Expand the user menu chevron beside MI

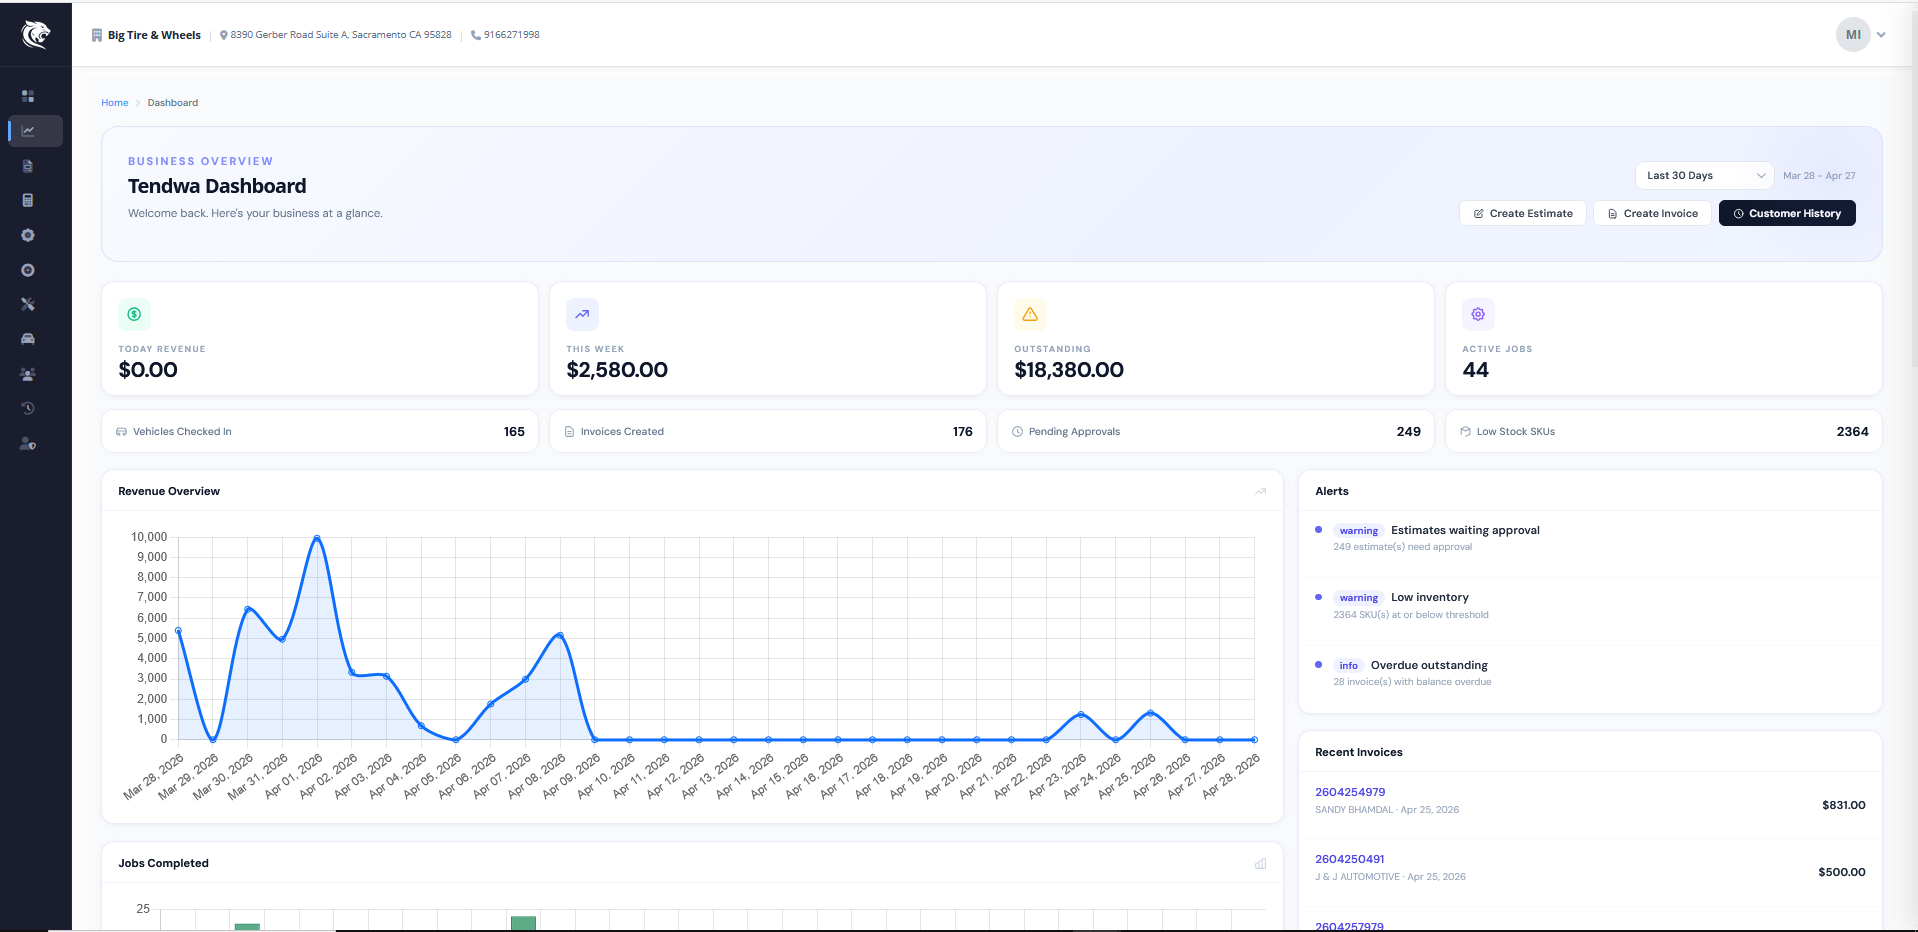click(1881, 35)
